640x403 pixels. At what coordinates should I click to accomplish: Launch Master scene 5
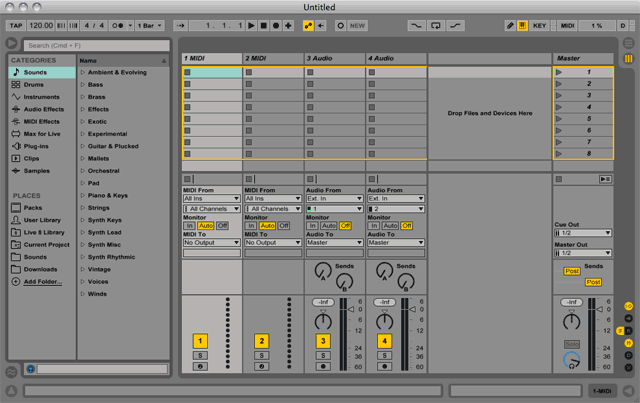coord(559,119)
